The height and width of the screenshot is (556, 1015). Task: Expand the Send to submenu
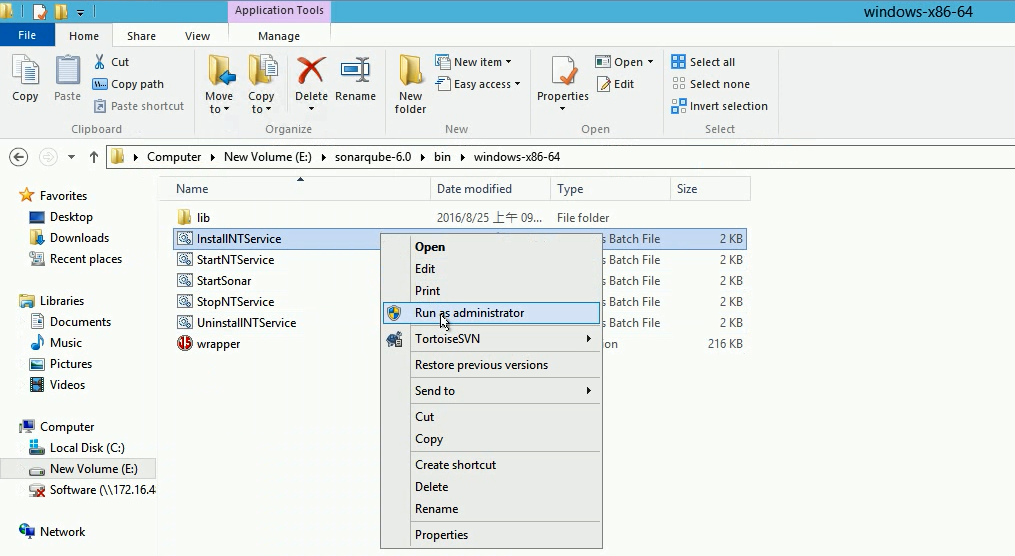tap(491, 390)
